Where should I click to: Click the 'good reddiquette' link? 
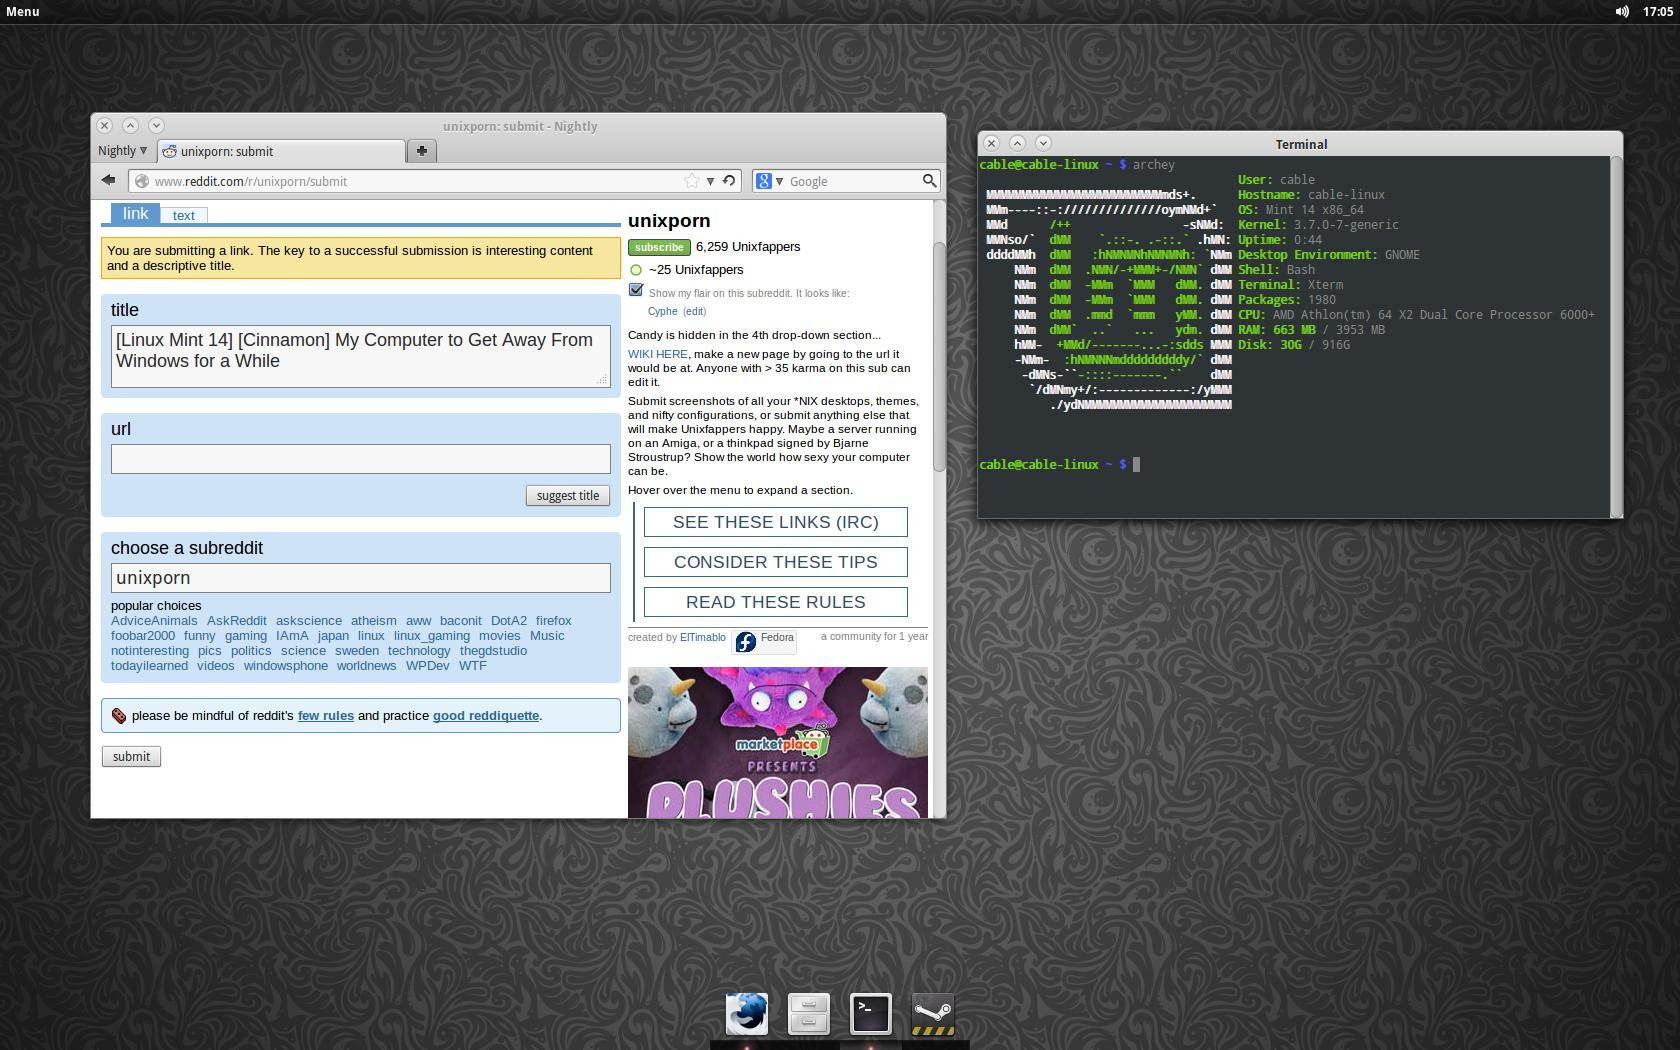click(x=485, y=716)
